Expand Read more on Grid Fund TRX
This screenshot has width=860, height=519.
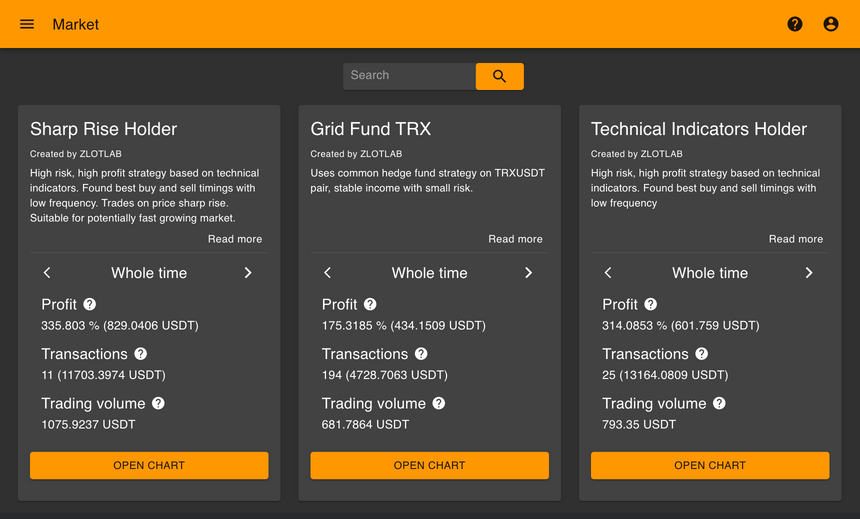click(x=515, y=239)
